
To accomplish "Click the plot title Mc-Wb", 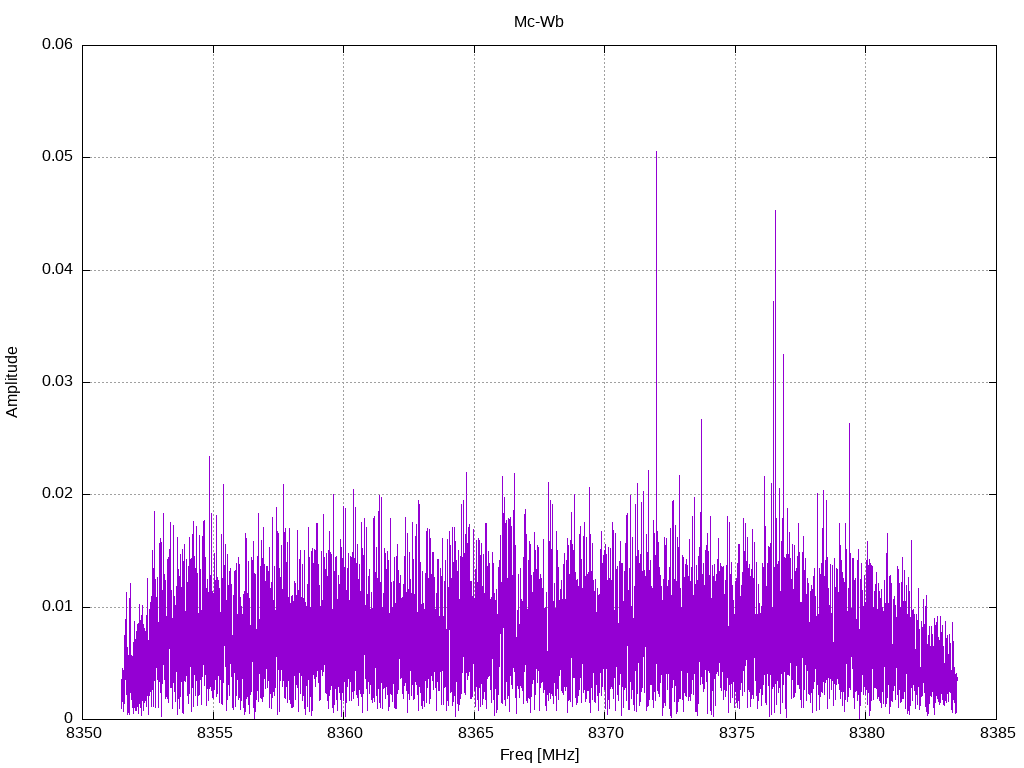I will click(x=539, y=22).
